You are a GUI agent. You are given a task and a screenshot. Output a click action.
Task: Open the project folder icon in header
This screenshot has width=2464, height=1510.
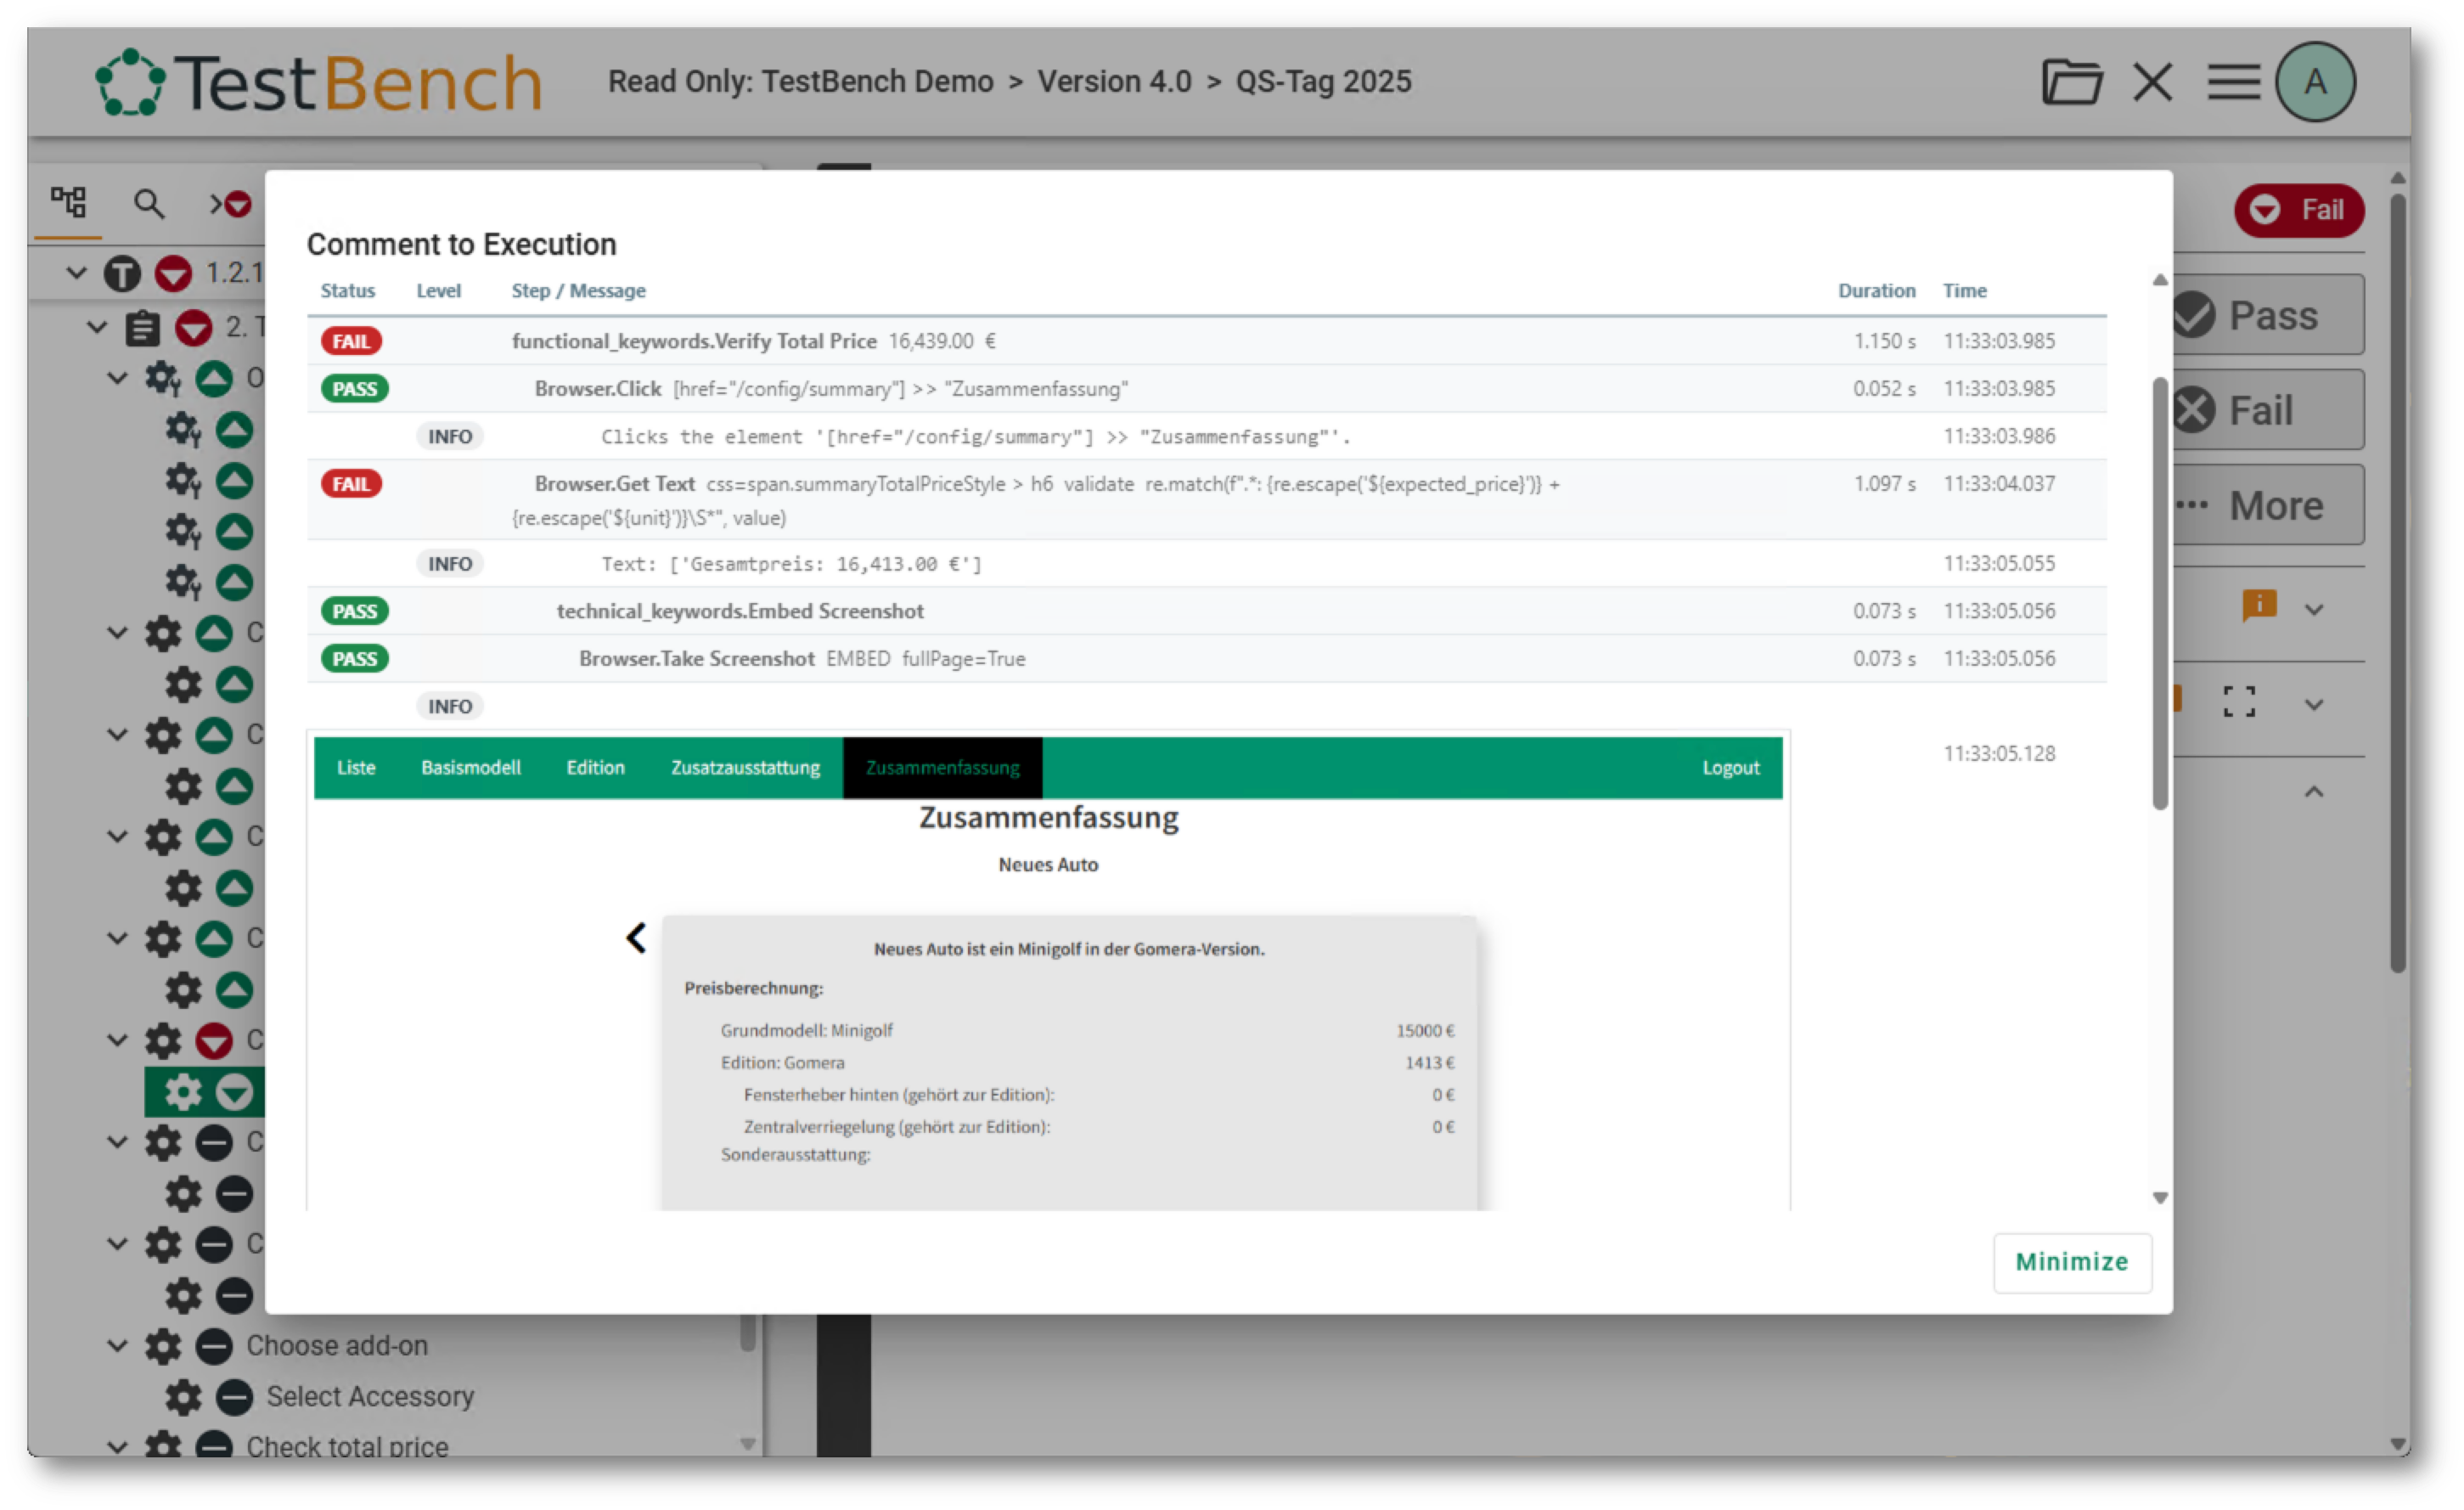point(2071,81)
